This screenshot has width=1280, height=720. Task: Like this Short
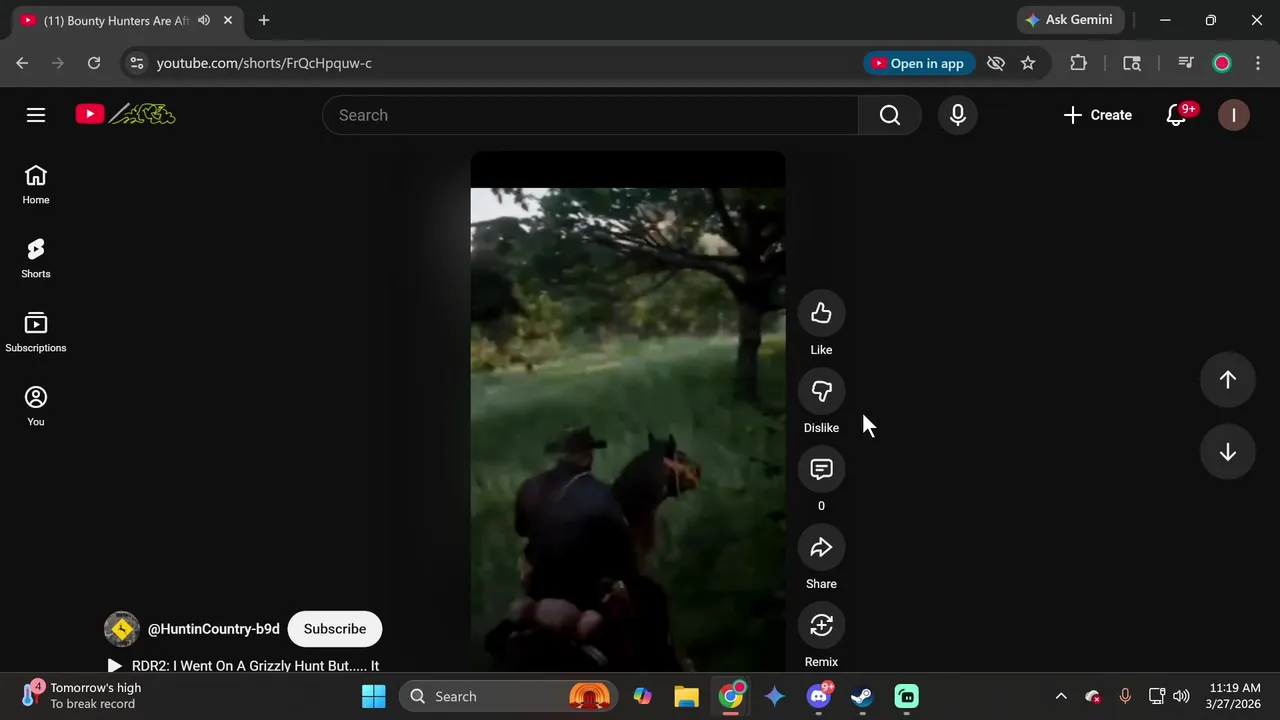point(821,314)
